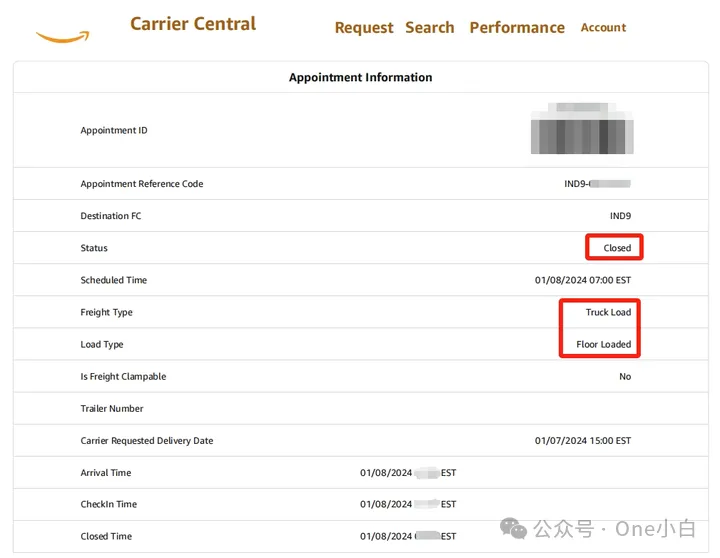Select the Closed Time 01/08/2024 value
Screen dimensions: 720x558
click(408, 536)
